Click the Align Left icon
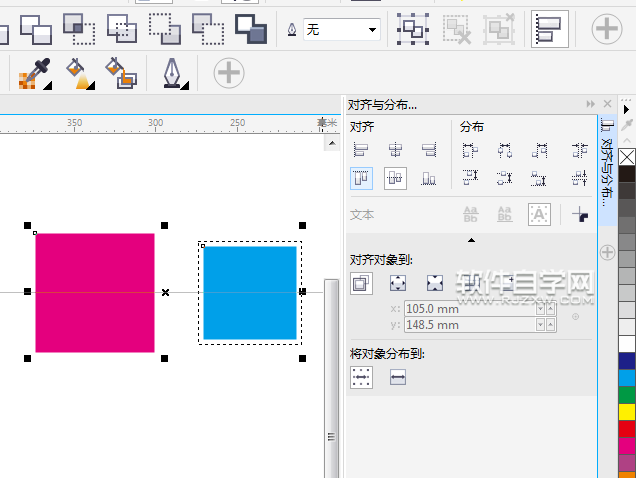This screenshot has width=636, height=478. click(x=361, y=150)
